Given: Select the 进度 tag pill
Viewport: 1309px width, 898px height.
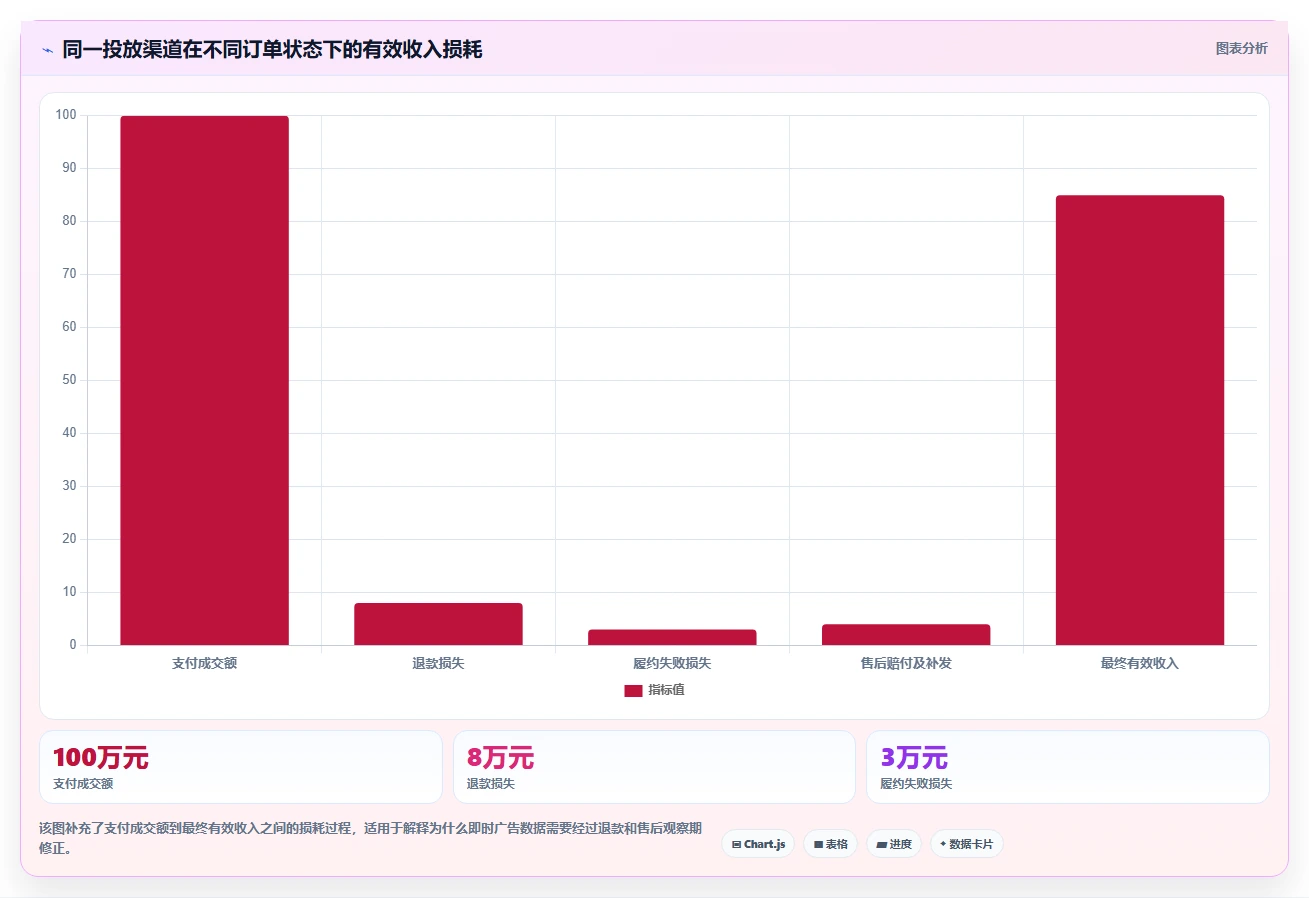Looking at the screenshot, I should 894,844.
